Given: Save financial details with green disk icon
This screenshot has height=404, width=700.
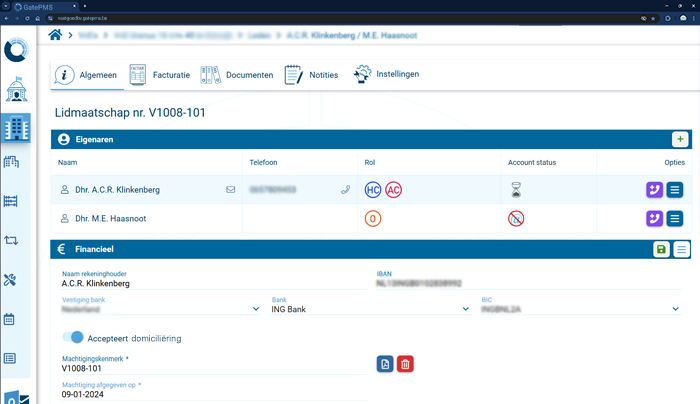Looking at the screenshot, I should (661, 250).
